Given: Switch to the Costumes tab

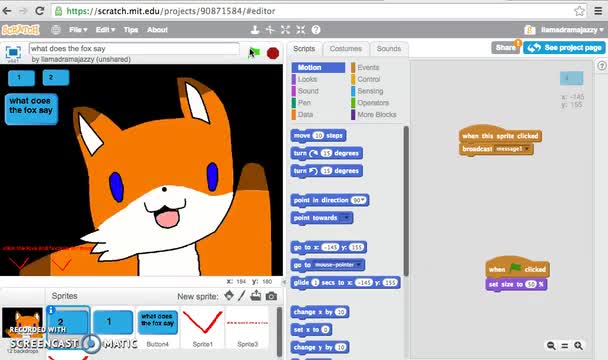Looking at the screenshot, I should tap(346, 49).
